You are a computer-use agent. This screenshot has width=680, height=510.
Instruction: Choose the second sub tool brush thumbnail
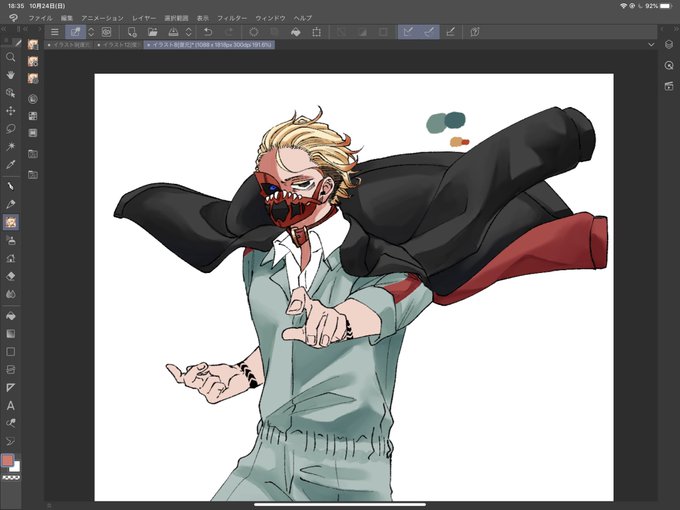point(33,62)
